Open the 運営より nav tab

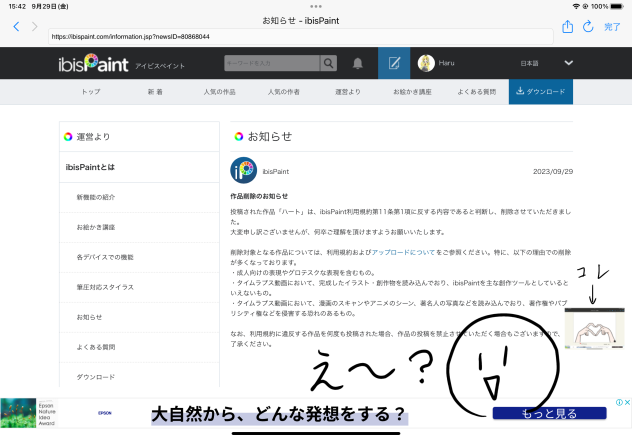[348, 92]
